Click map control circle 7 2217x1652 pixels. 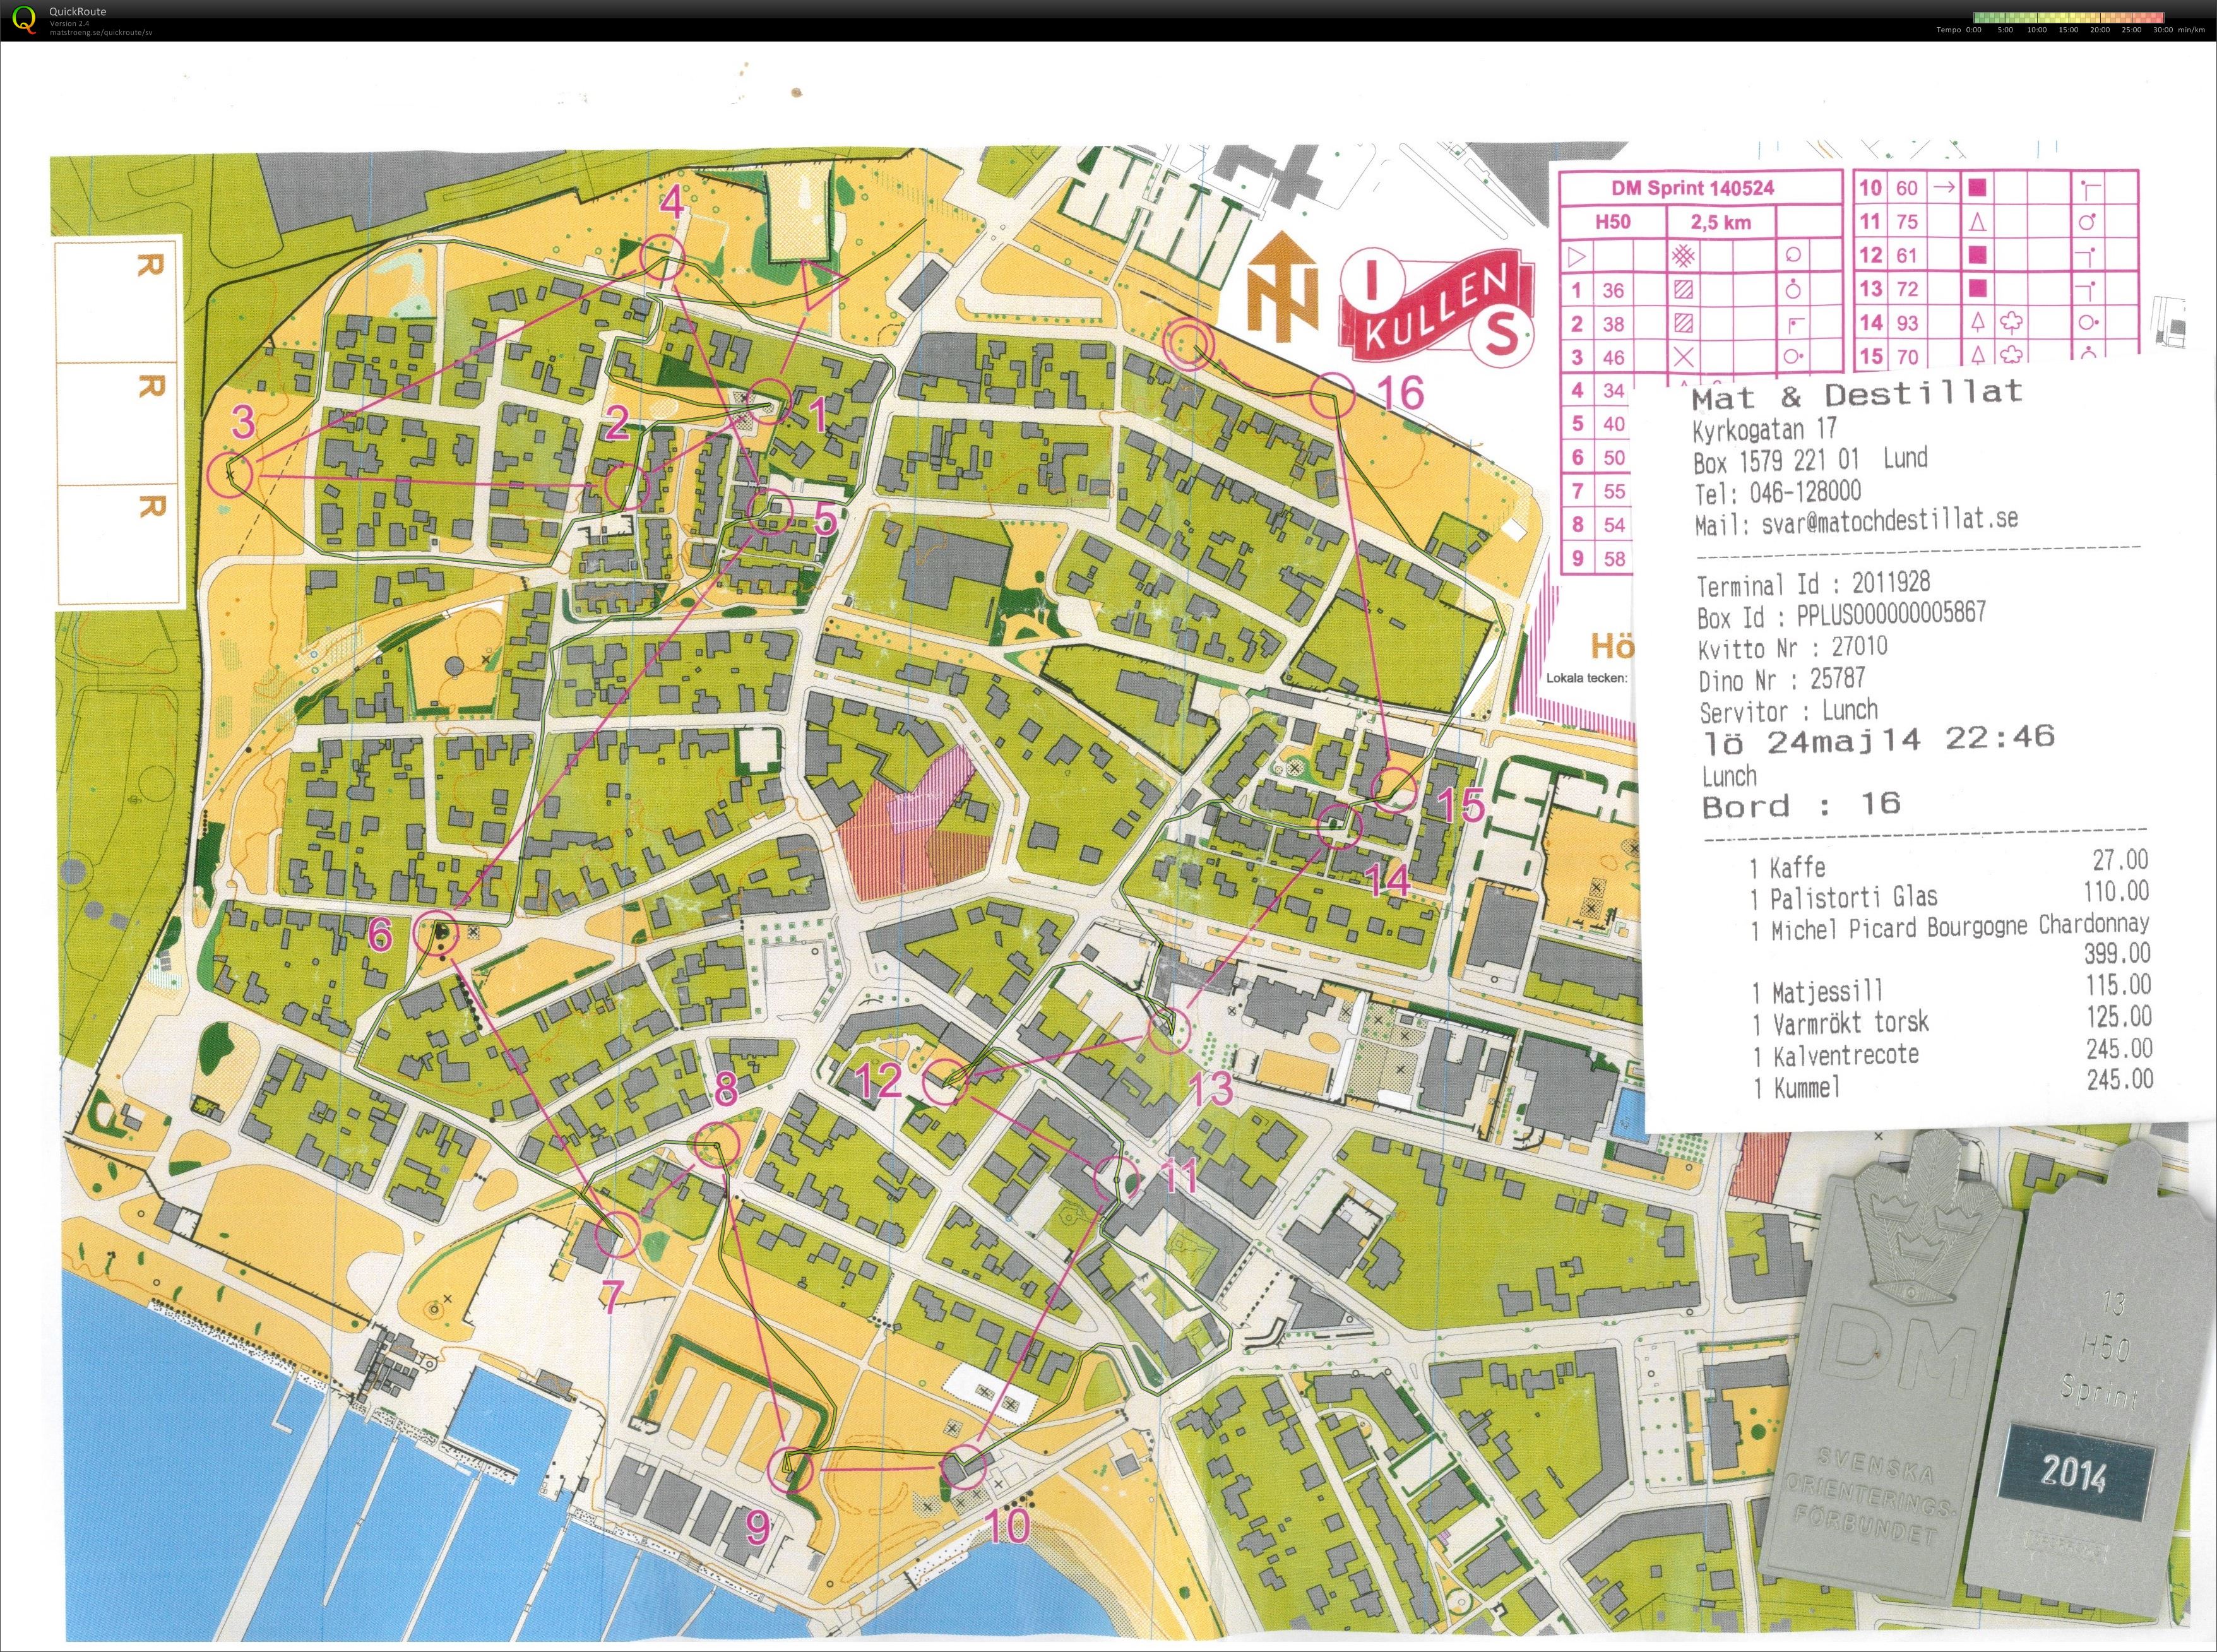click(617, 1234)
